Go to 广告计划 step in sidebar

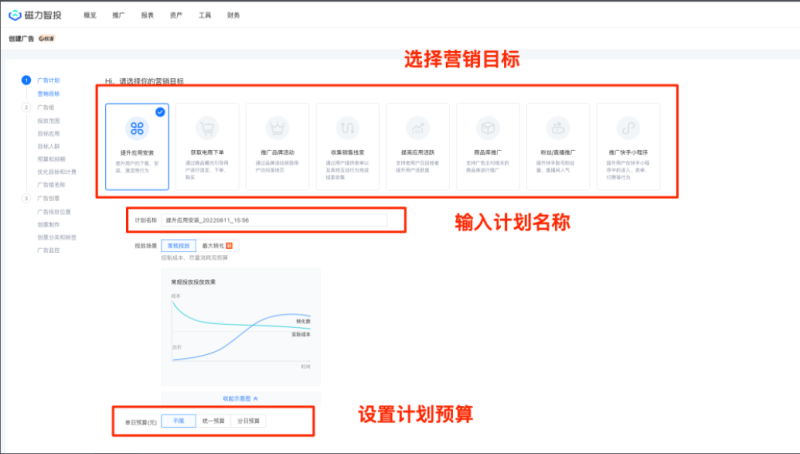(48, 80)
